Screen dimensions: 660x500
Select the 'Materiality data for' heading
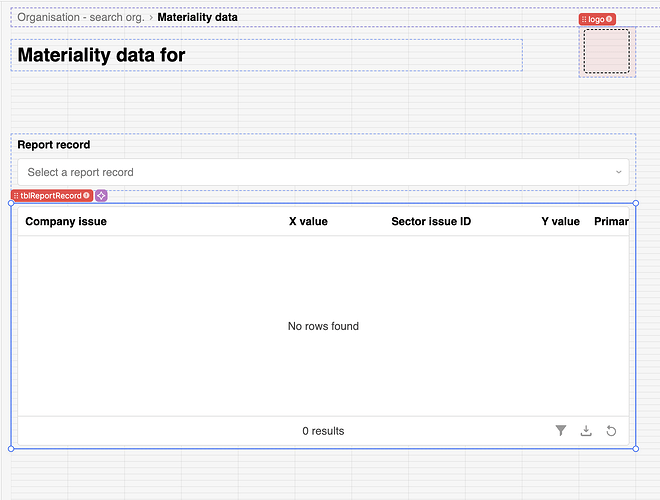point(101,55)
